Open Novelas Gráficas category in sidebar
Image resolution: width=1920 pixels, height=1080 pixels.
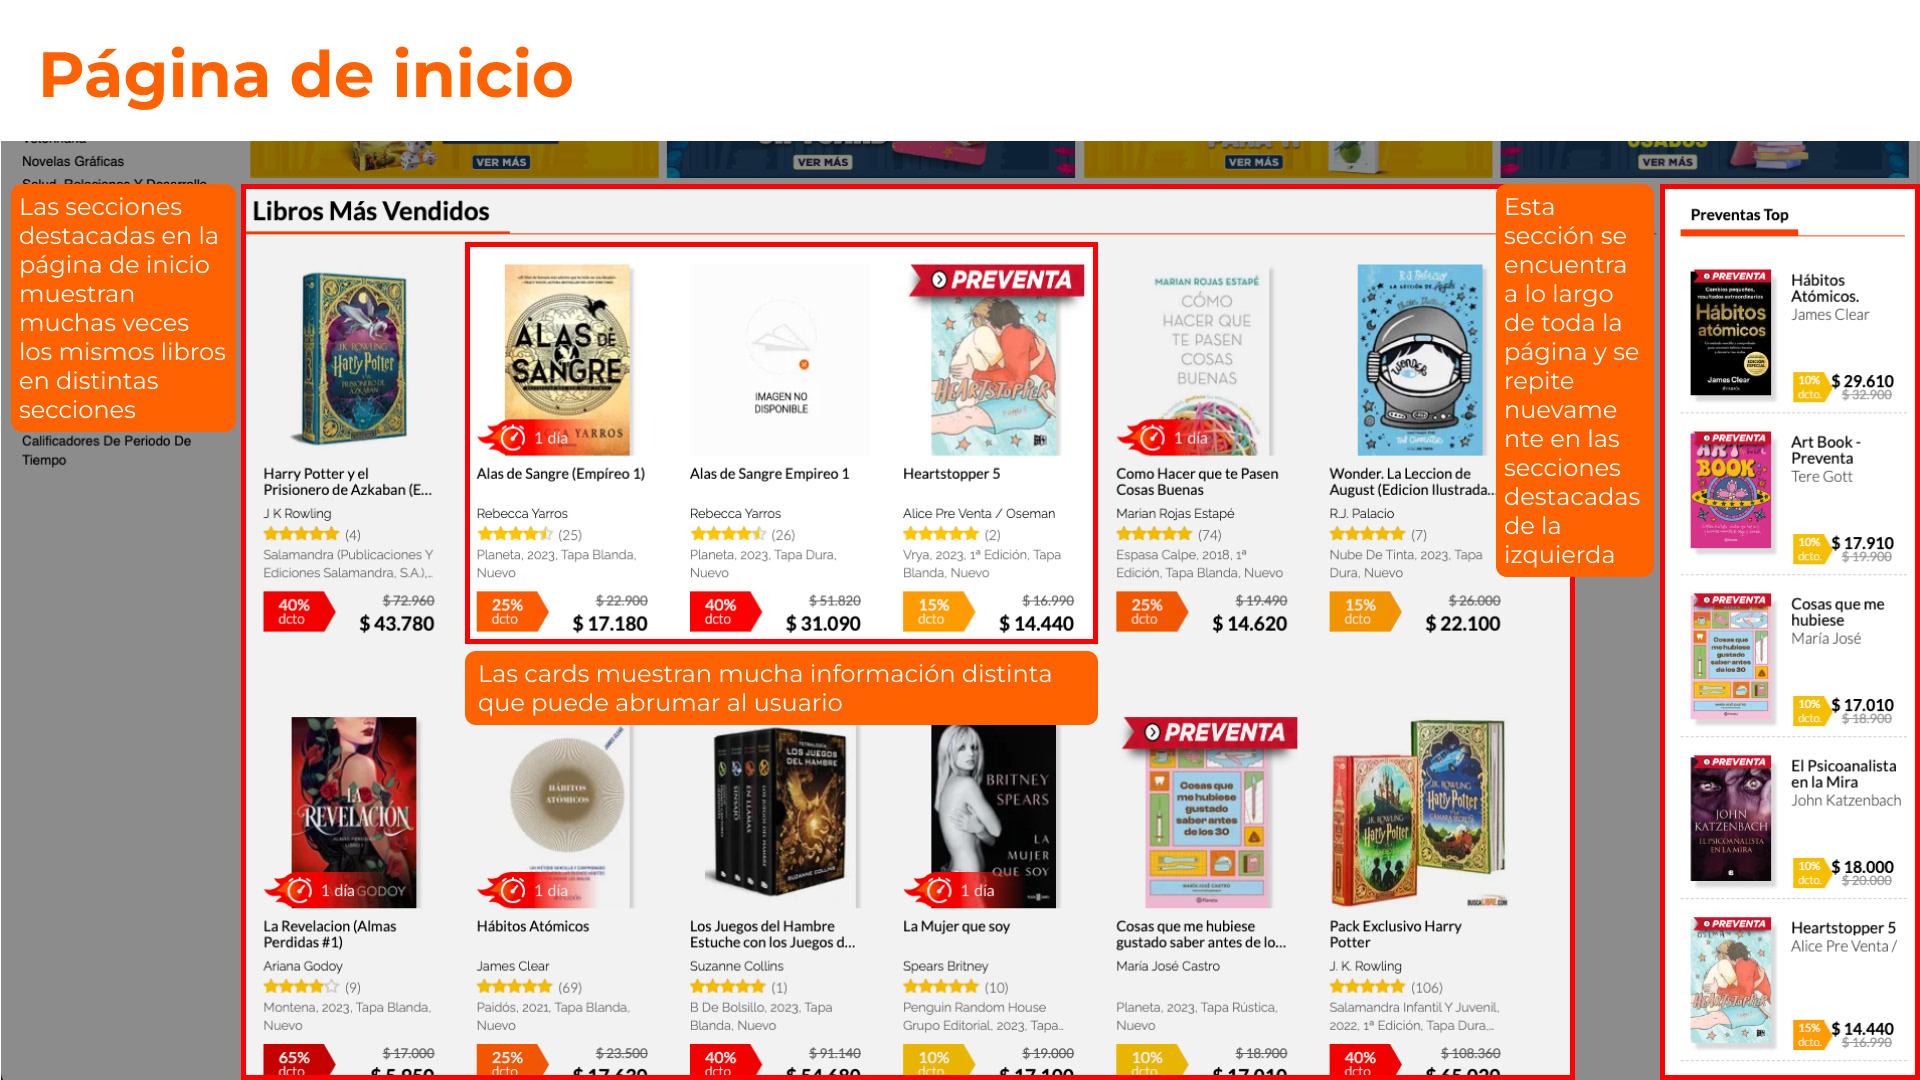click(x=73, y=161)
